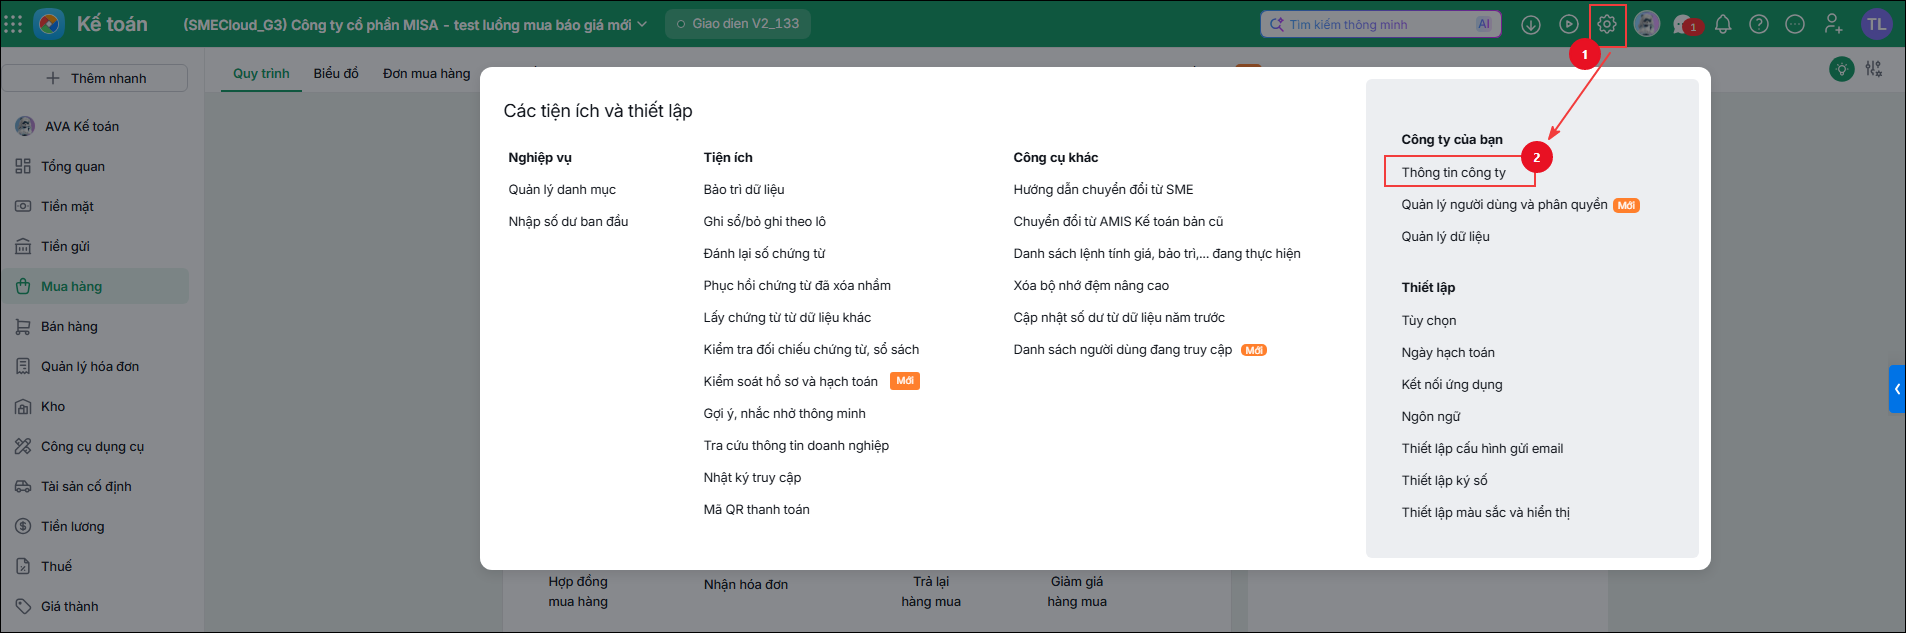Click the Thêm nhanh button
The height and width of the screenshot is (633, 1906).
click(x=95, y=78)
